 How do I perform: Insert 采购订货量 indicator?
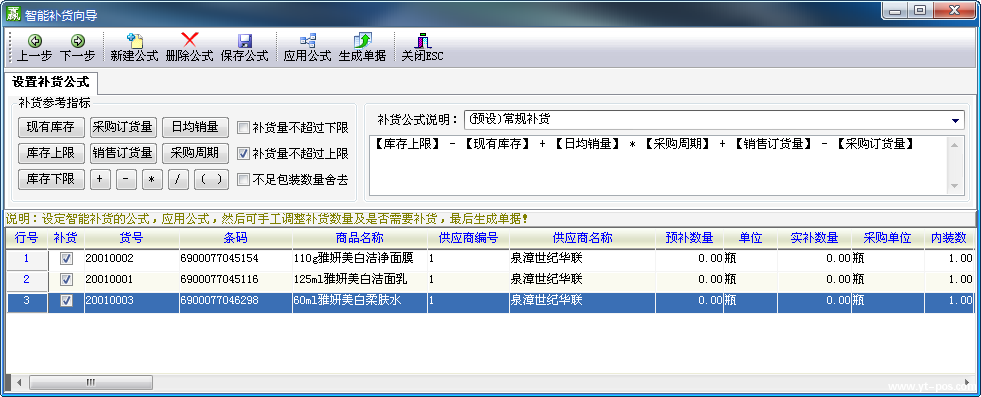[x=123, y=127]
